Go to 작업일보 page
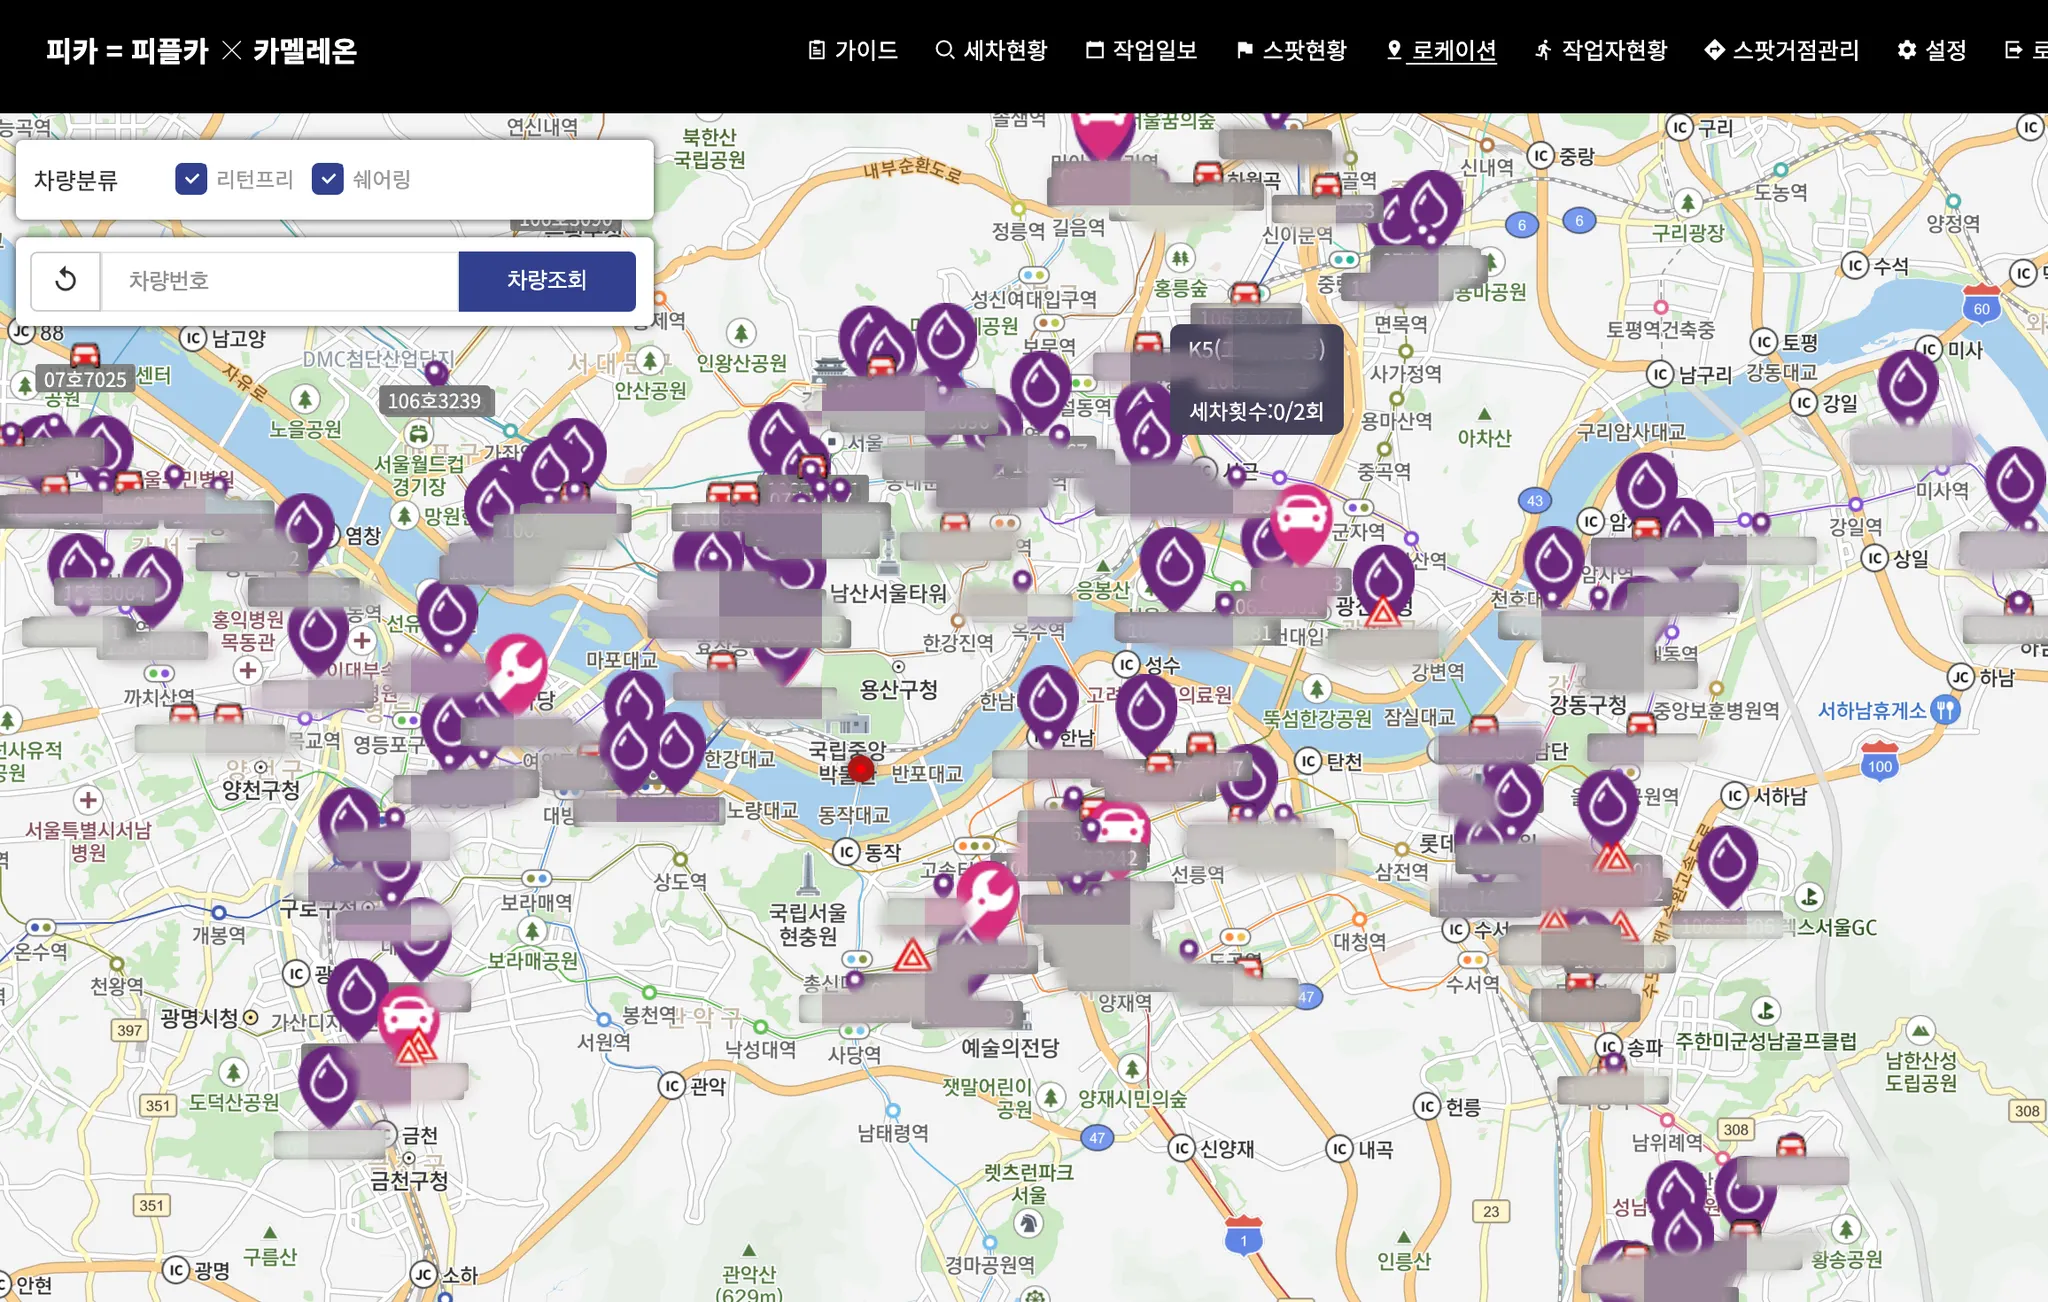This screenshot has height=1302, width=2048. click(x=1141, y=50)
